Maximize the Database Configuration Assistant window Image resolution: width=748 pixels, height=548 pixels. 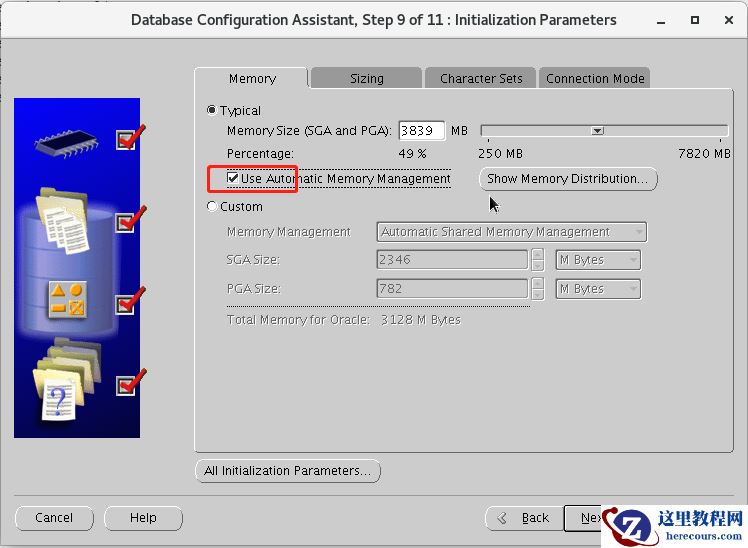pyautogui.click(x=695, y=20)
